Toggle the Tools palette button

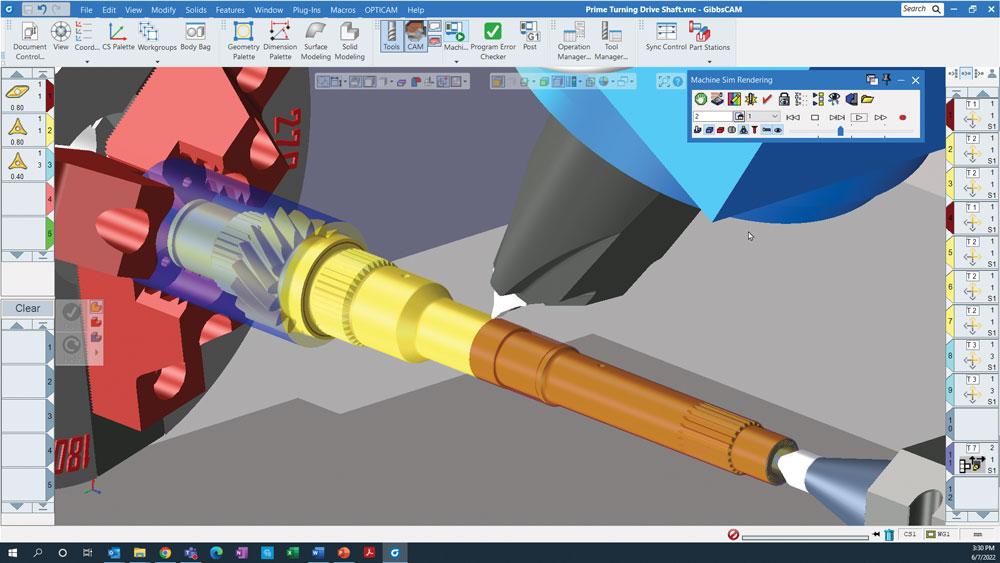(x=391, y=36)
